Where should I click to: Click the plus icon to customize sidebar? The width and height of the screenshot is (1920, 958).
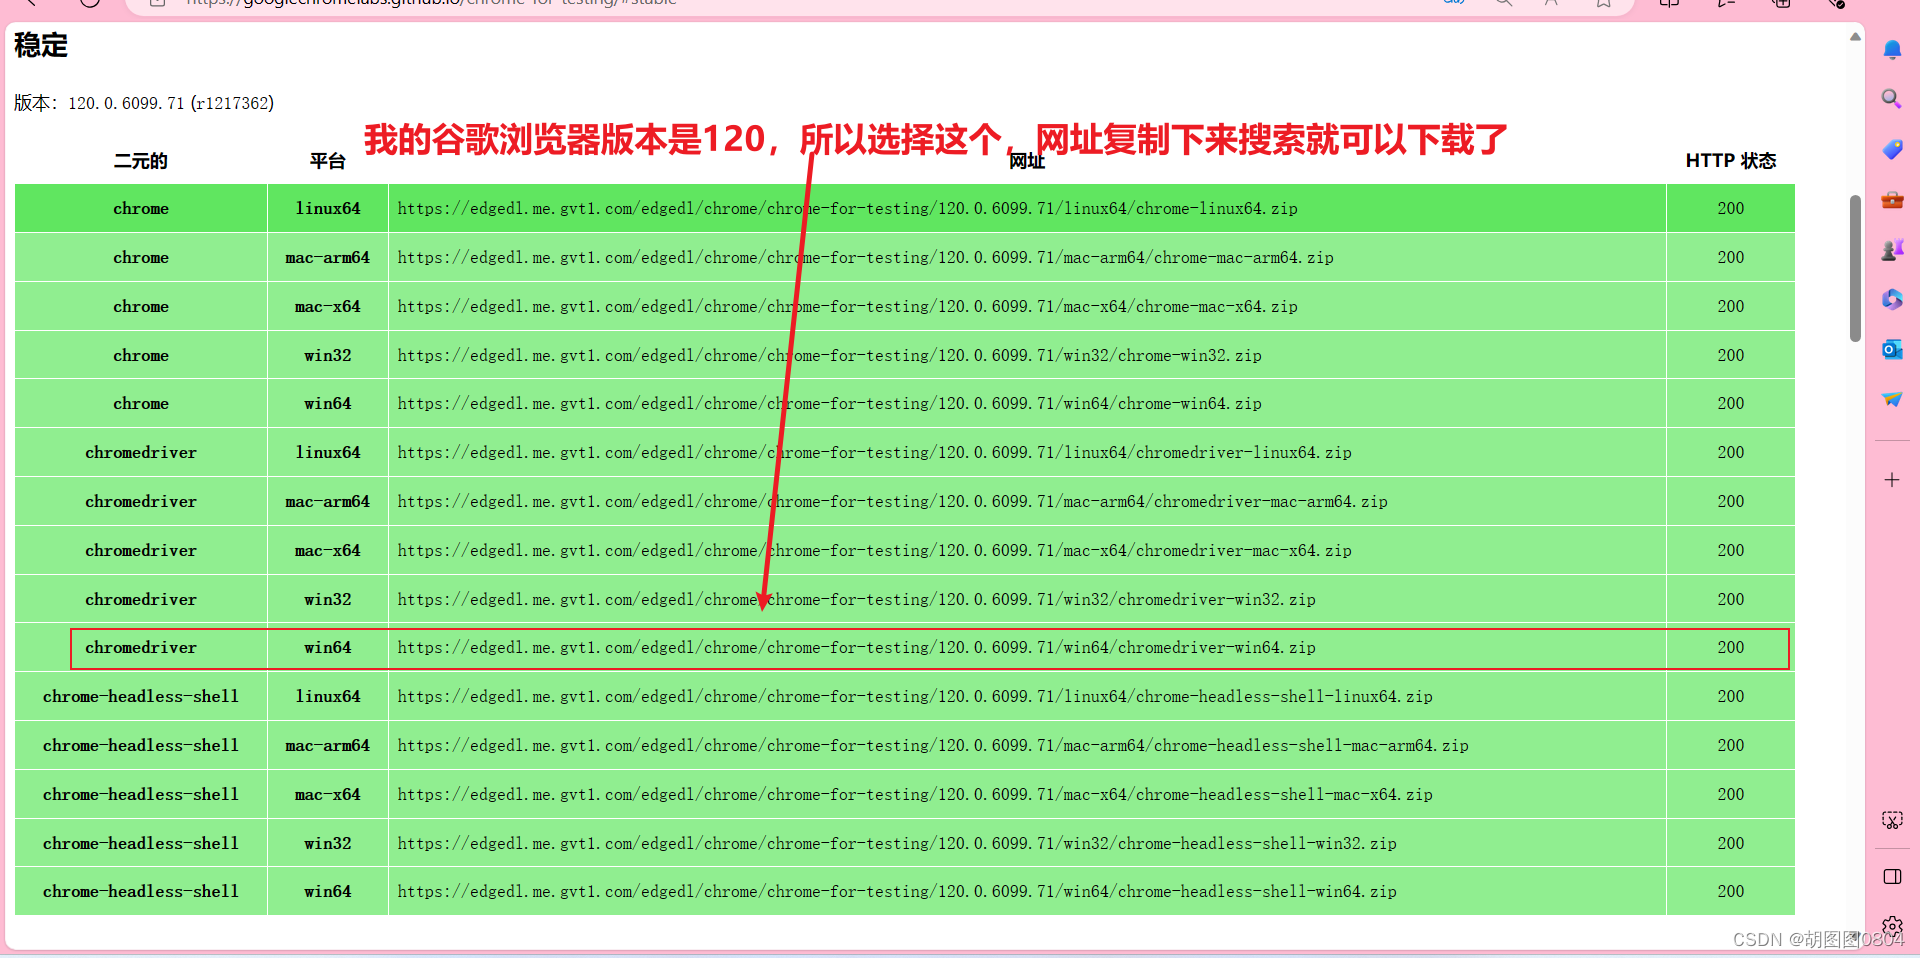point(1891,480)
